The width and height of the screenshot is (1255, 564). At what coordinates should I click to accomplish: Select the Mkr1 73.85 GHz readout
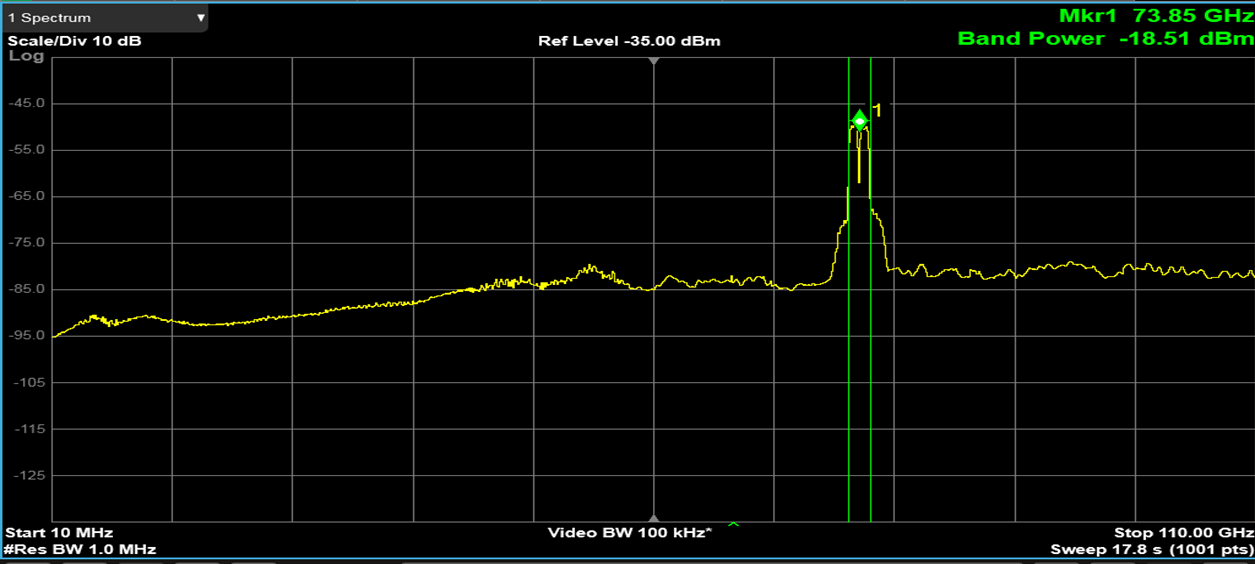[x=1155, y=16]
